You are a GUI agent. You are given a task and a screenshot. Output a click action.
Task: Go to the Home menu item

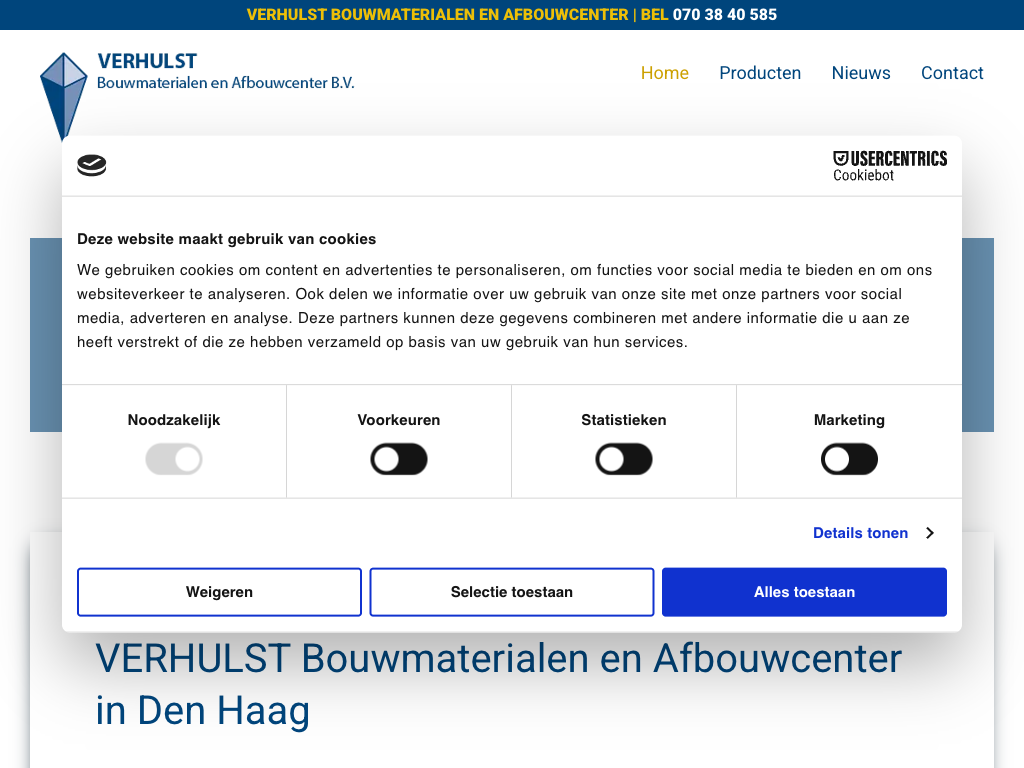pos(664,72)
